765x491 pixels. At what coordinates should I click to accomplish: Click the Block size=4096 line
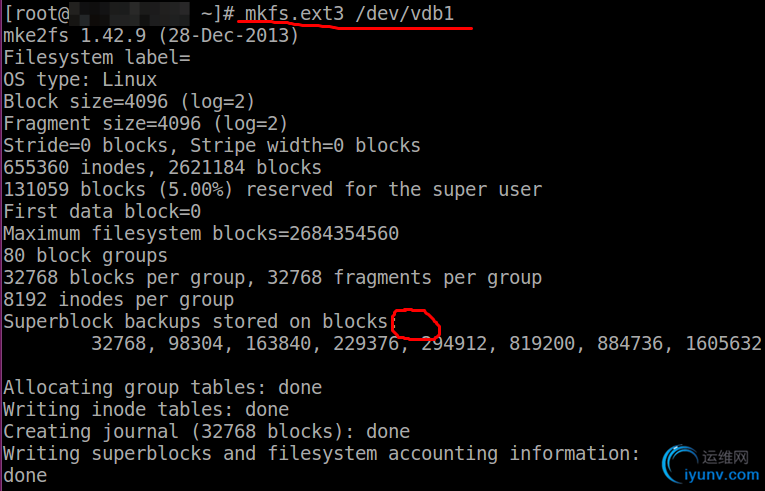tap(129, 102)
